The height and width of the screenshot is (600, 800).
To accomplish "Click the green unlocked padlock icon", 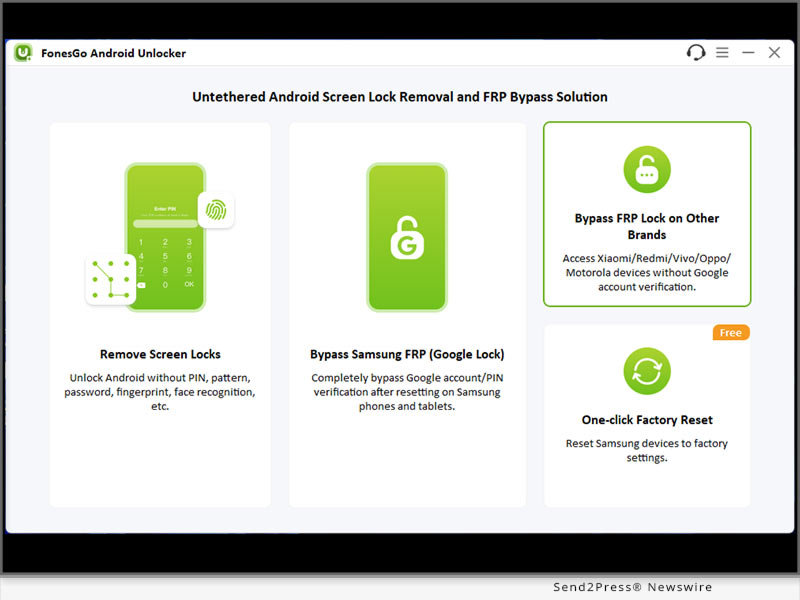I will point(647,169).
